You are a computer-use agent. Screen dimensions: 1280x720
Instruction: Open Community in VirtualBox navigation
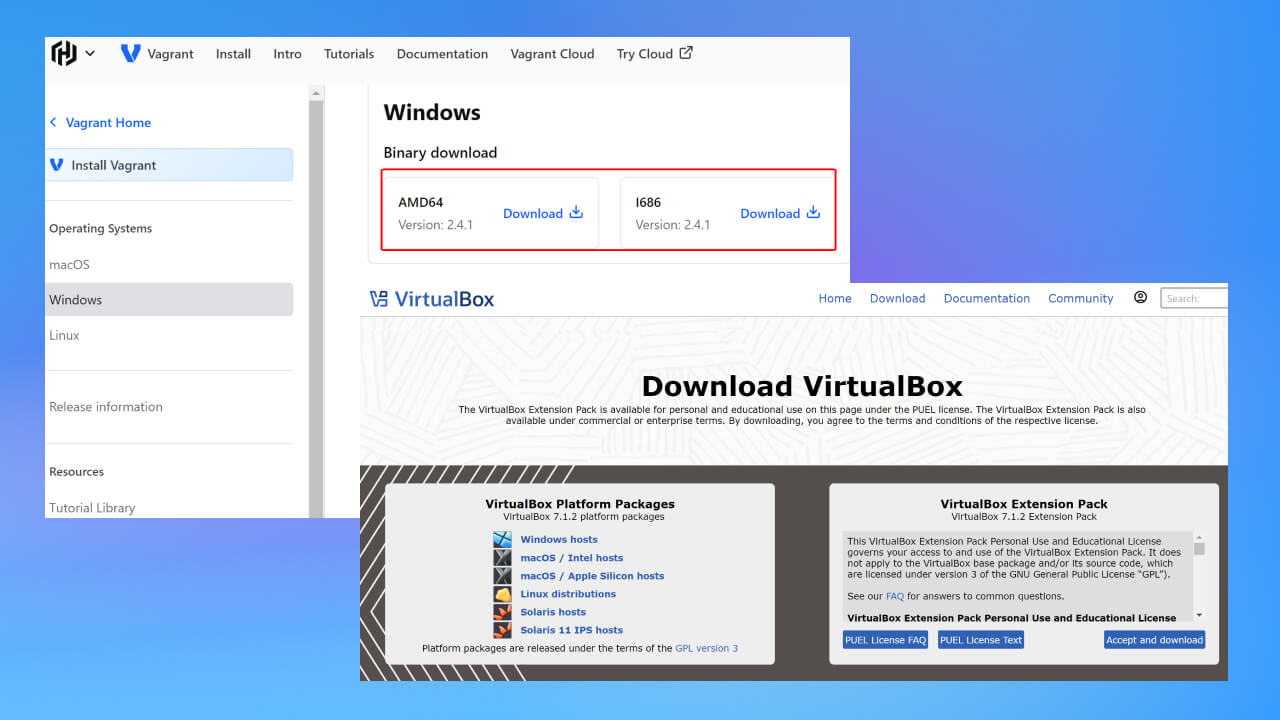pyautogui.click(x=1080, y=298)
